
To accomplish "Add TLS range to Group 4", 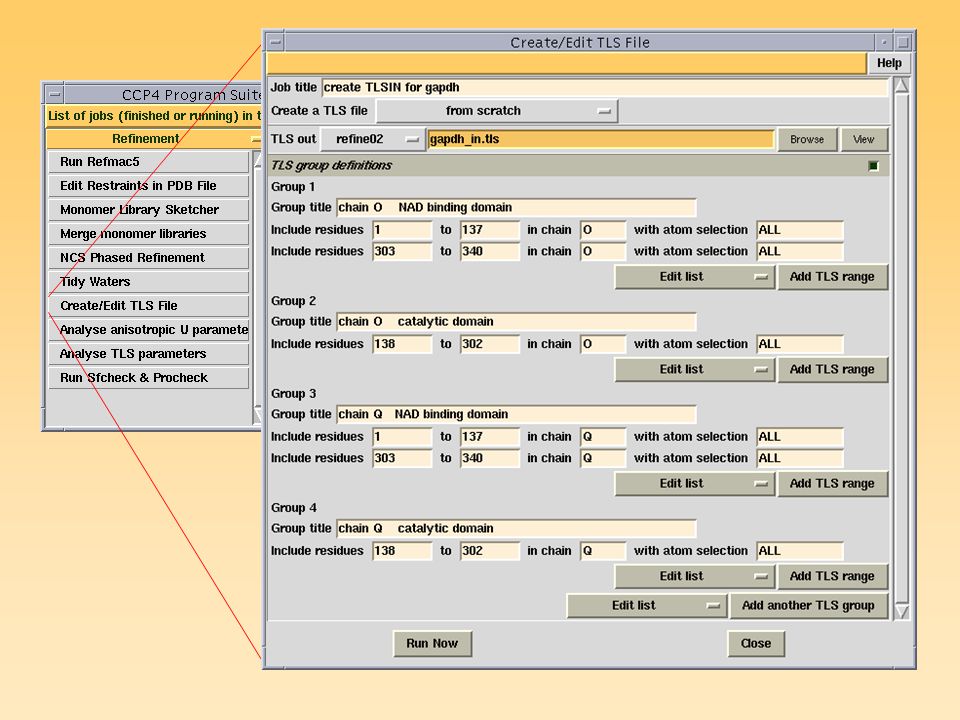I will 832,576.
